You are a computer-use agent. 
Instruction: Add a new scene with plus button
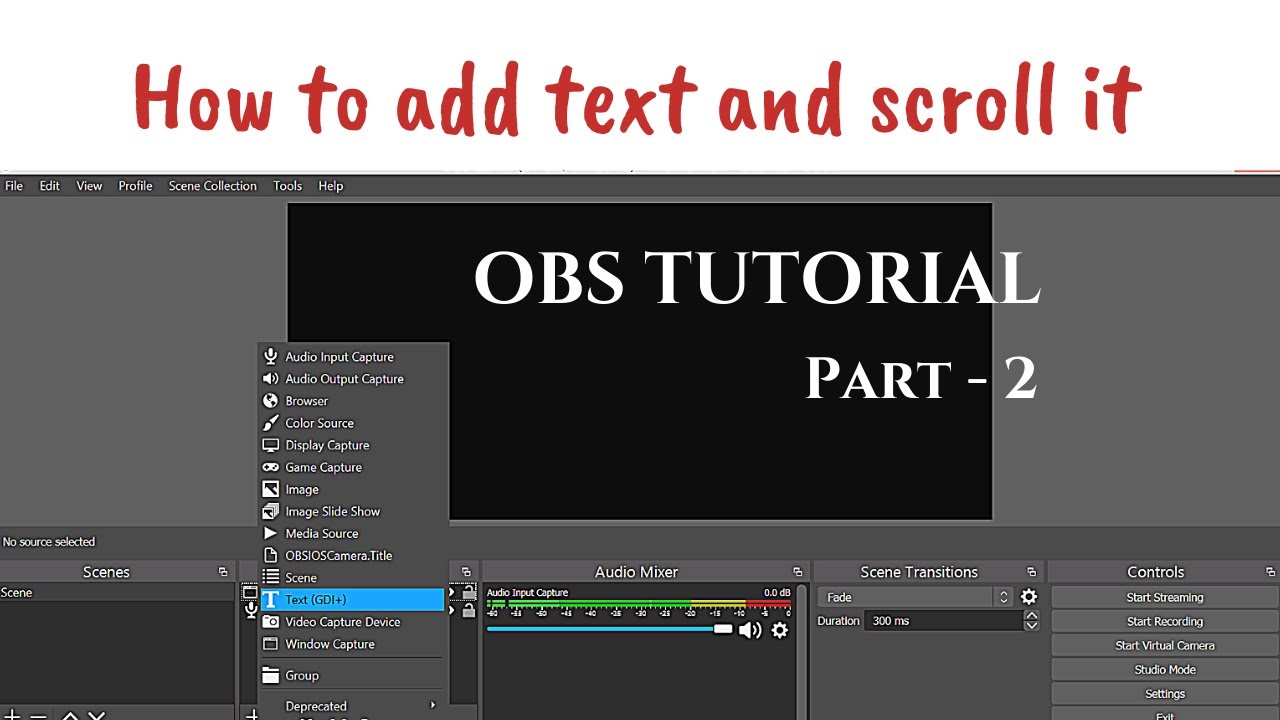click(13, 715)
